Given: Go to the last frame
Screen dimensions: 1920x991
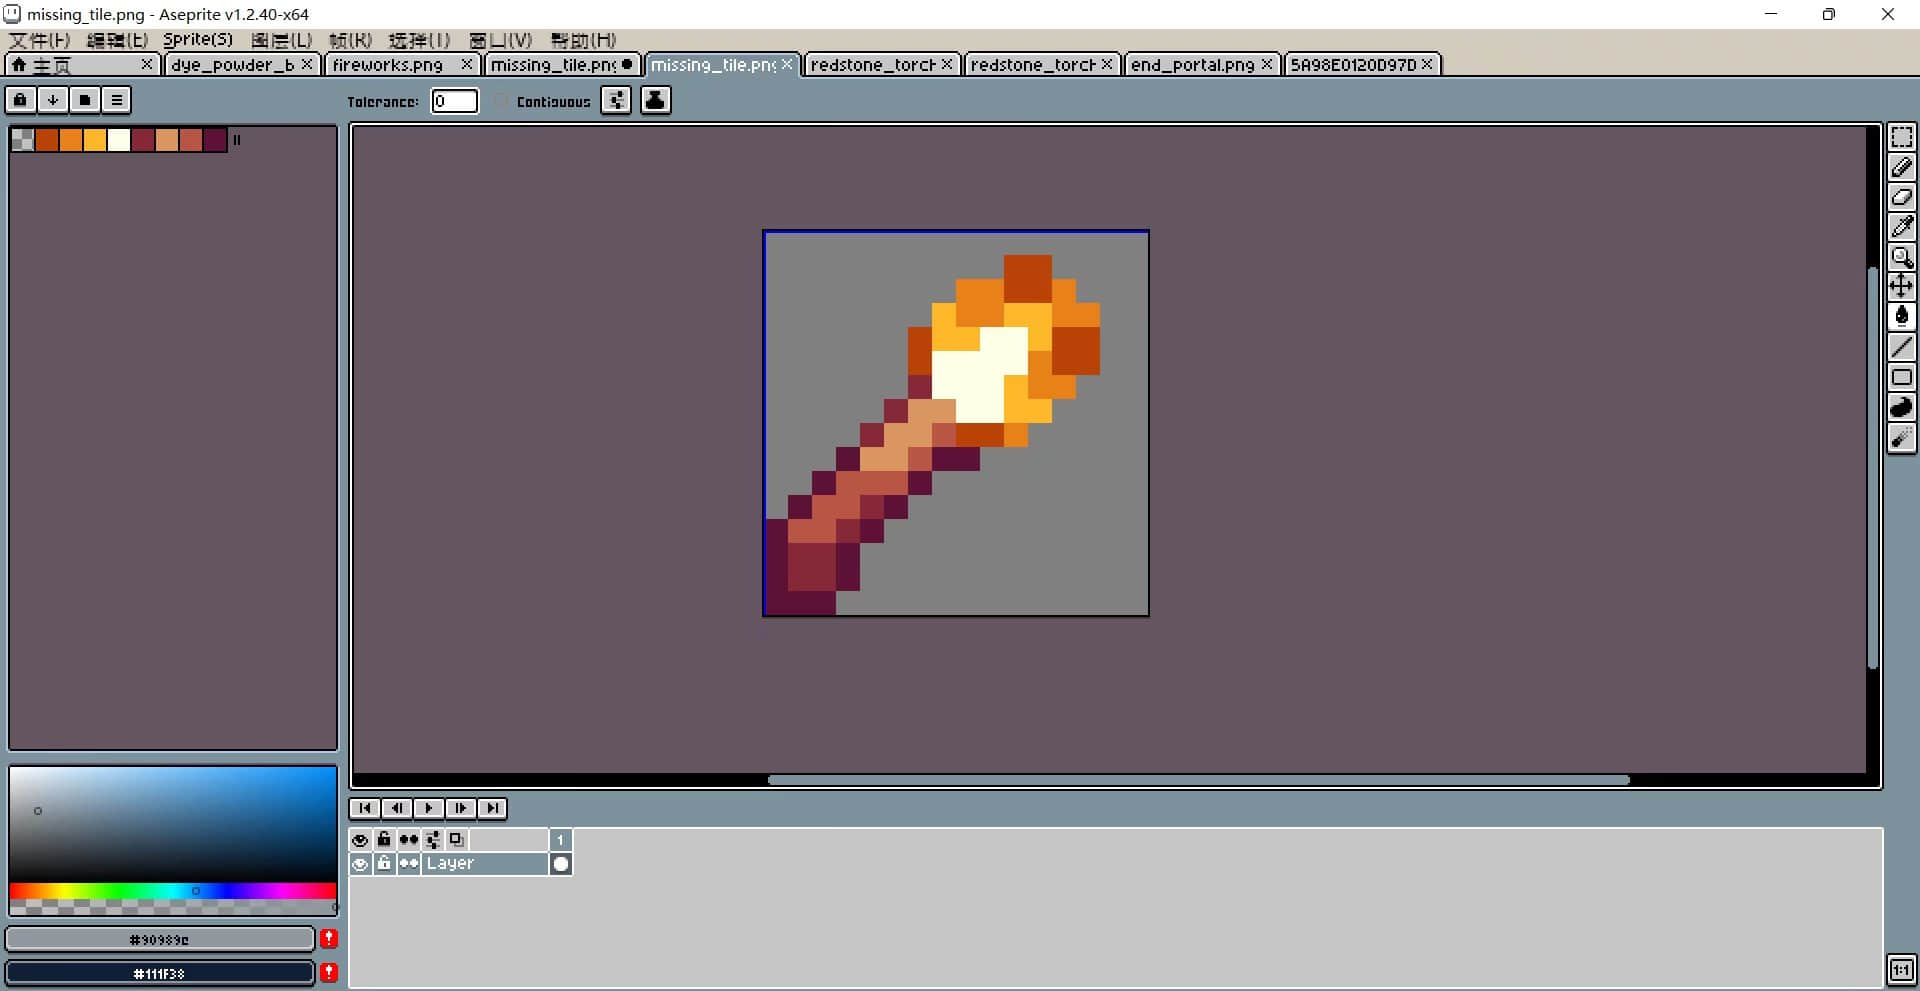Looking at the screenshot, I should [492, 808].
